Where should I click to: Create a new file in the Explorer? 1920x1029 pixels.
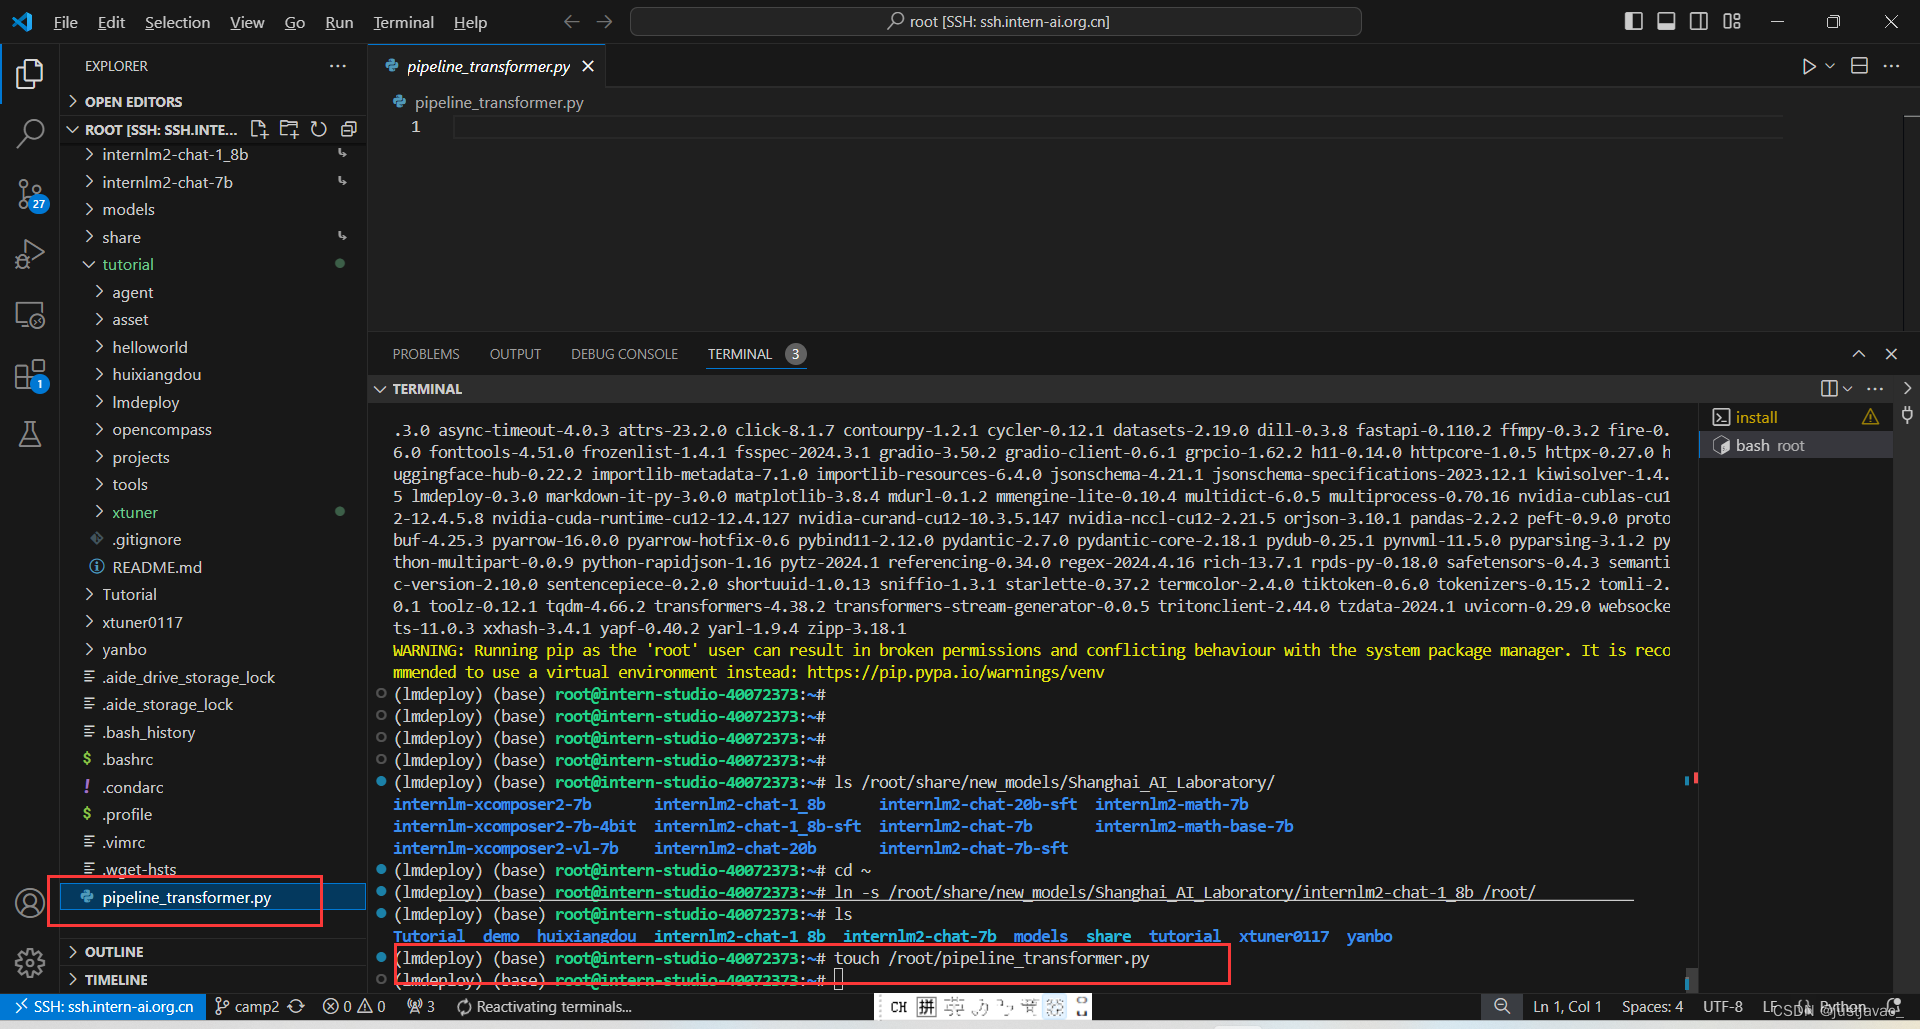[x=258, y=129]
